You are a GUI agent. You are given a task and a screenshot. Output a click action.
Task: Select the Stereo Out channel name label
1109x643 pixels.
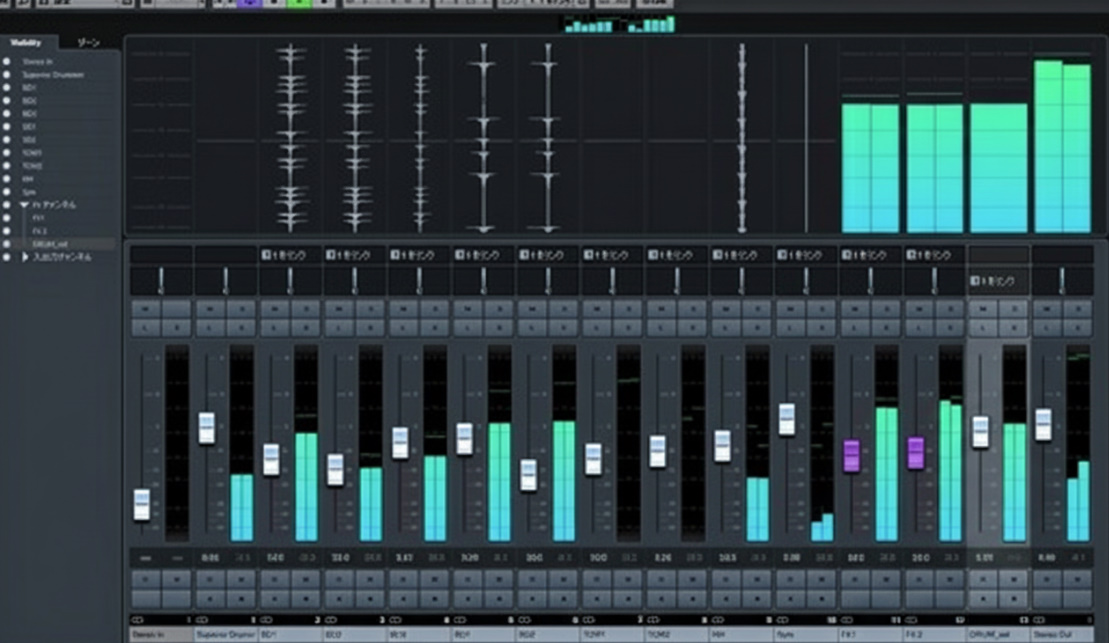[x=1062, y=634]
